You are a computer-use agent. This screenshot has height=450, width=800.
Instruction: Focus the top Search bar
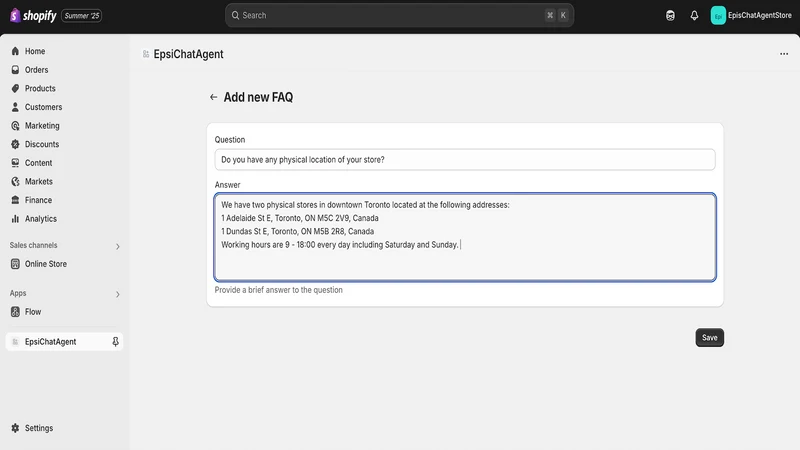[399, 15]
